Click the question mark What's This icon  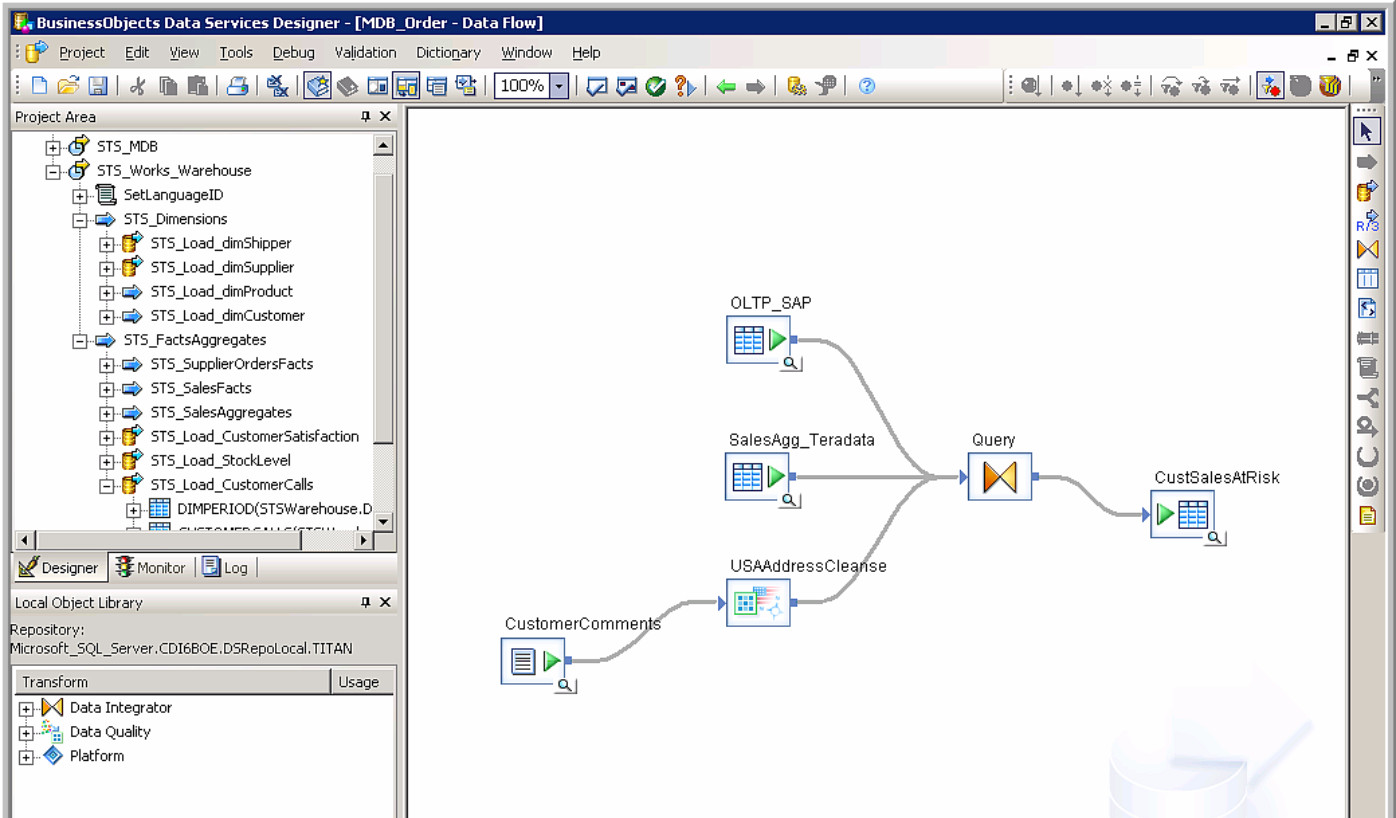click(x=685, y=86)
